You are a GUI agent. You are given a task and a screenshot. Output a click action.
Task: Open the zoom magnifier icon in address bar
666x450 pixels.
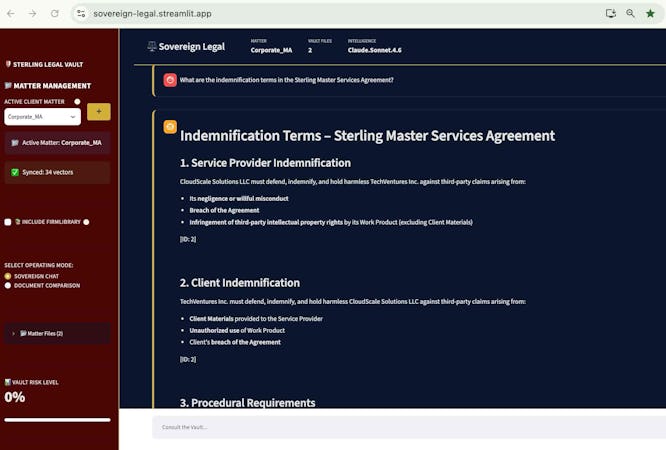tap(630, 14)
